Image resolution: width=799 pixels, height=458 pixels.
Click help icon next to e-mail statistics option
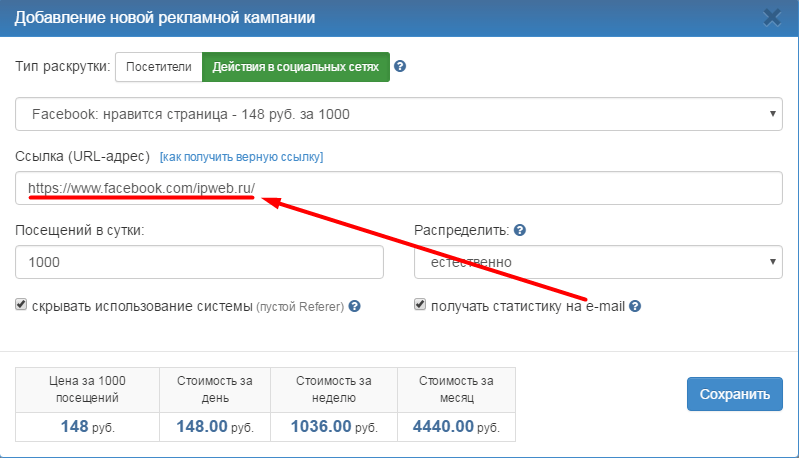tap(635, 307)
